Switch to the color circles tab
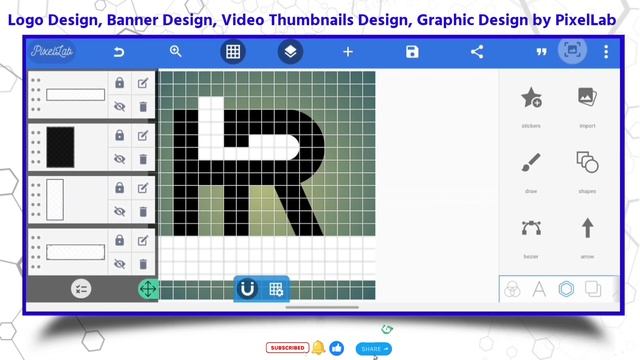The width and height of the screenshot is (640, 360). coord(512,289)
